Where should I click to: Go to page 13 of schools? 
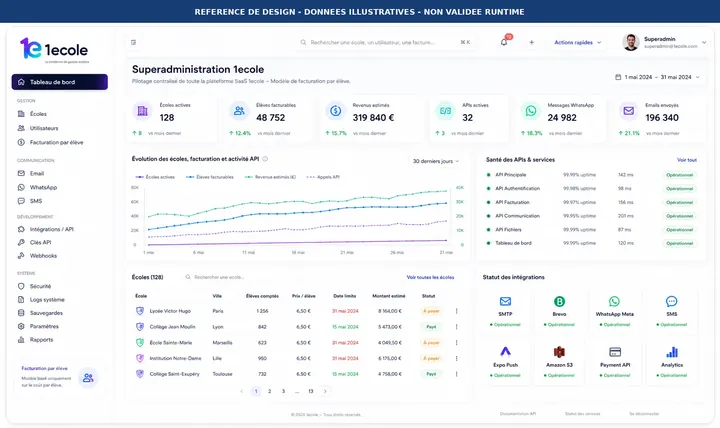tap(311, 391)
